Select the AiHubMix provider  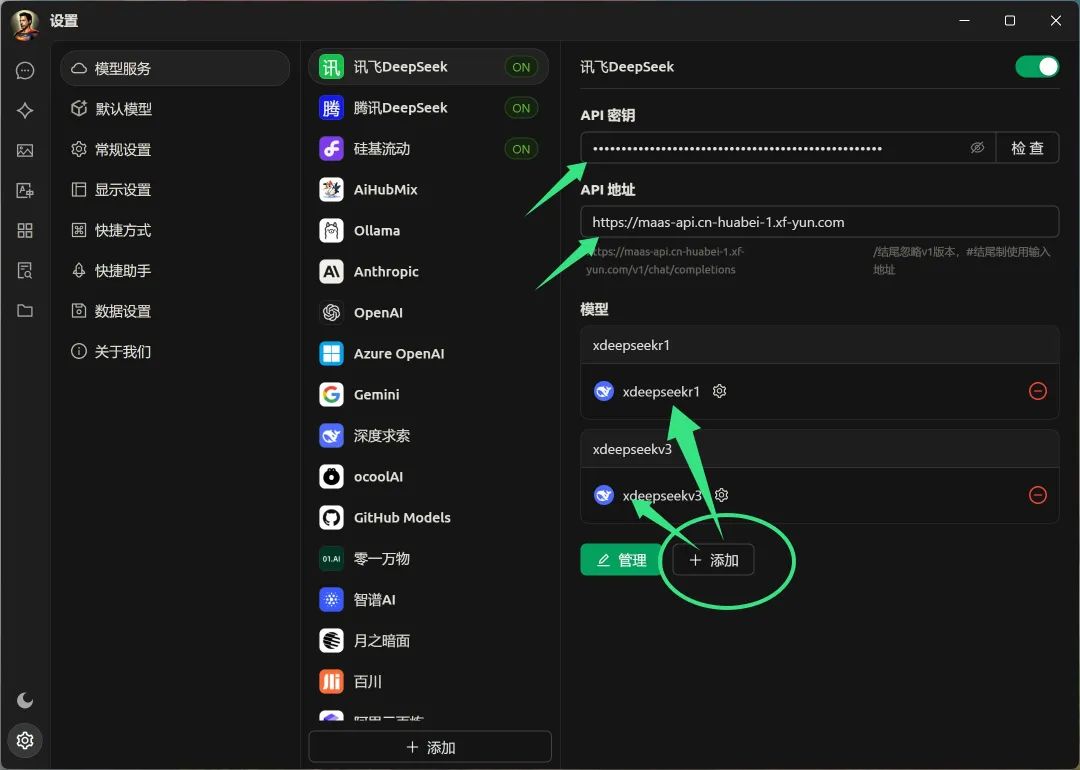tap(428, 189)
